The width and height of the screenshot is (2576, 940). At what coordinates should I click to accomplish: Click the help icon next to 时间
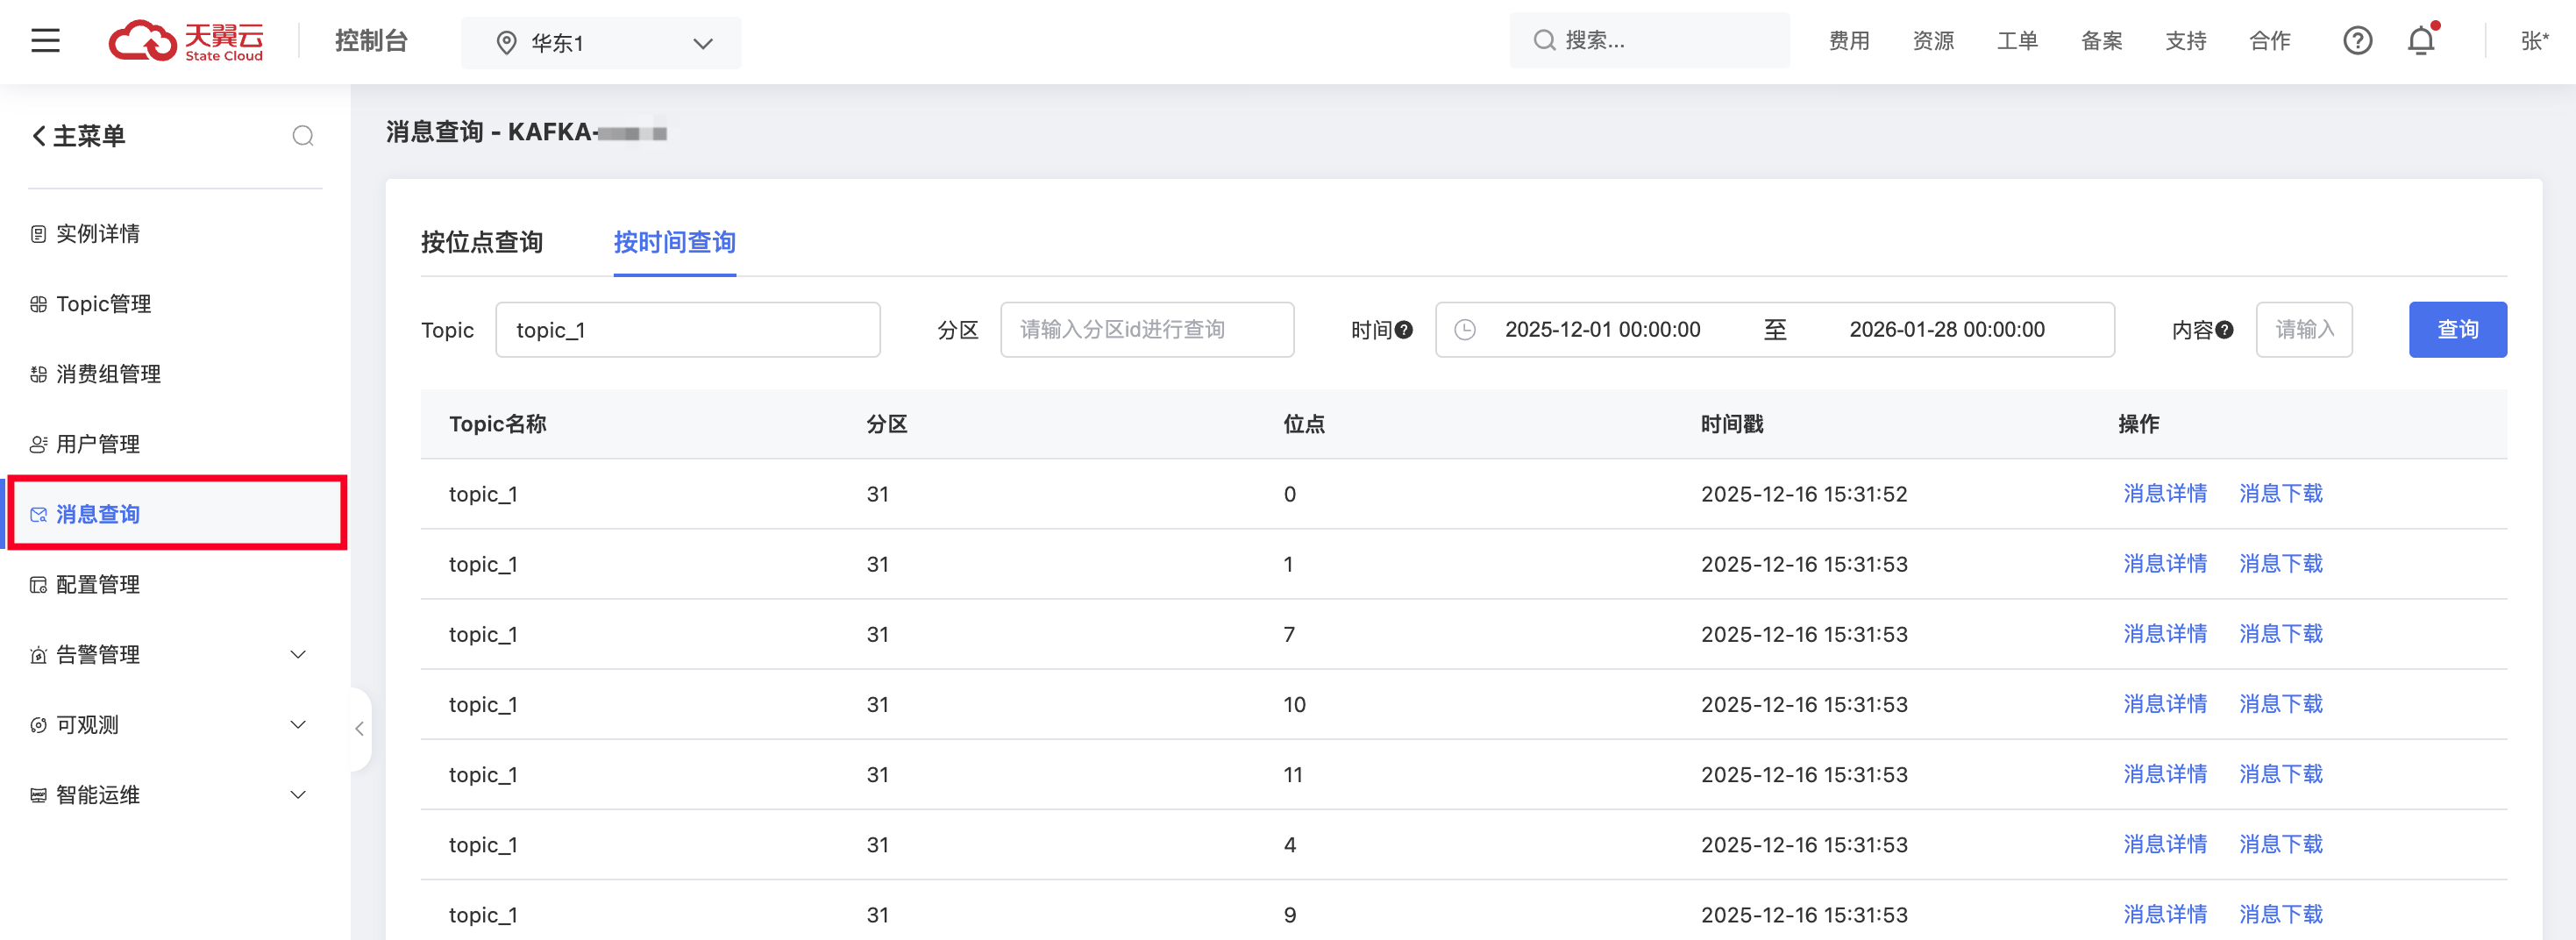pyautogui.click(x=1404, y=330)
